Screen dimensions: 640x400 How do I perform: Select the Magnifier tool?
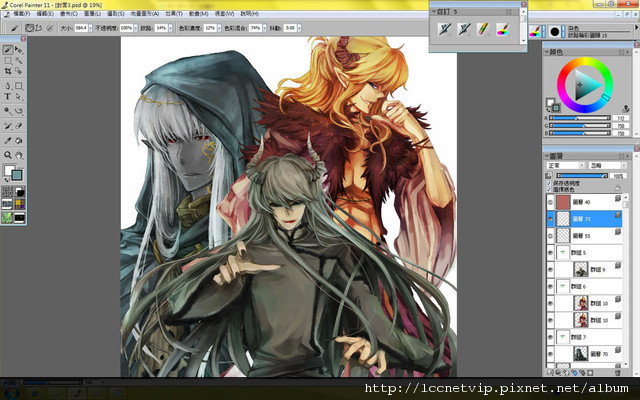tap(8, 155)
